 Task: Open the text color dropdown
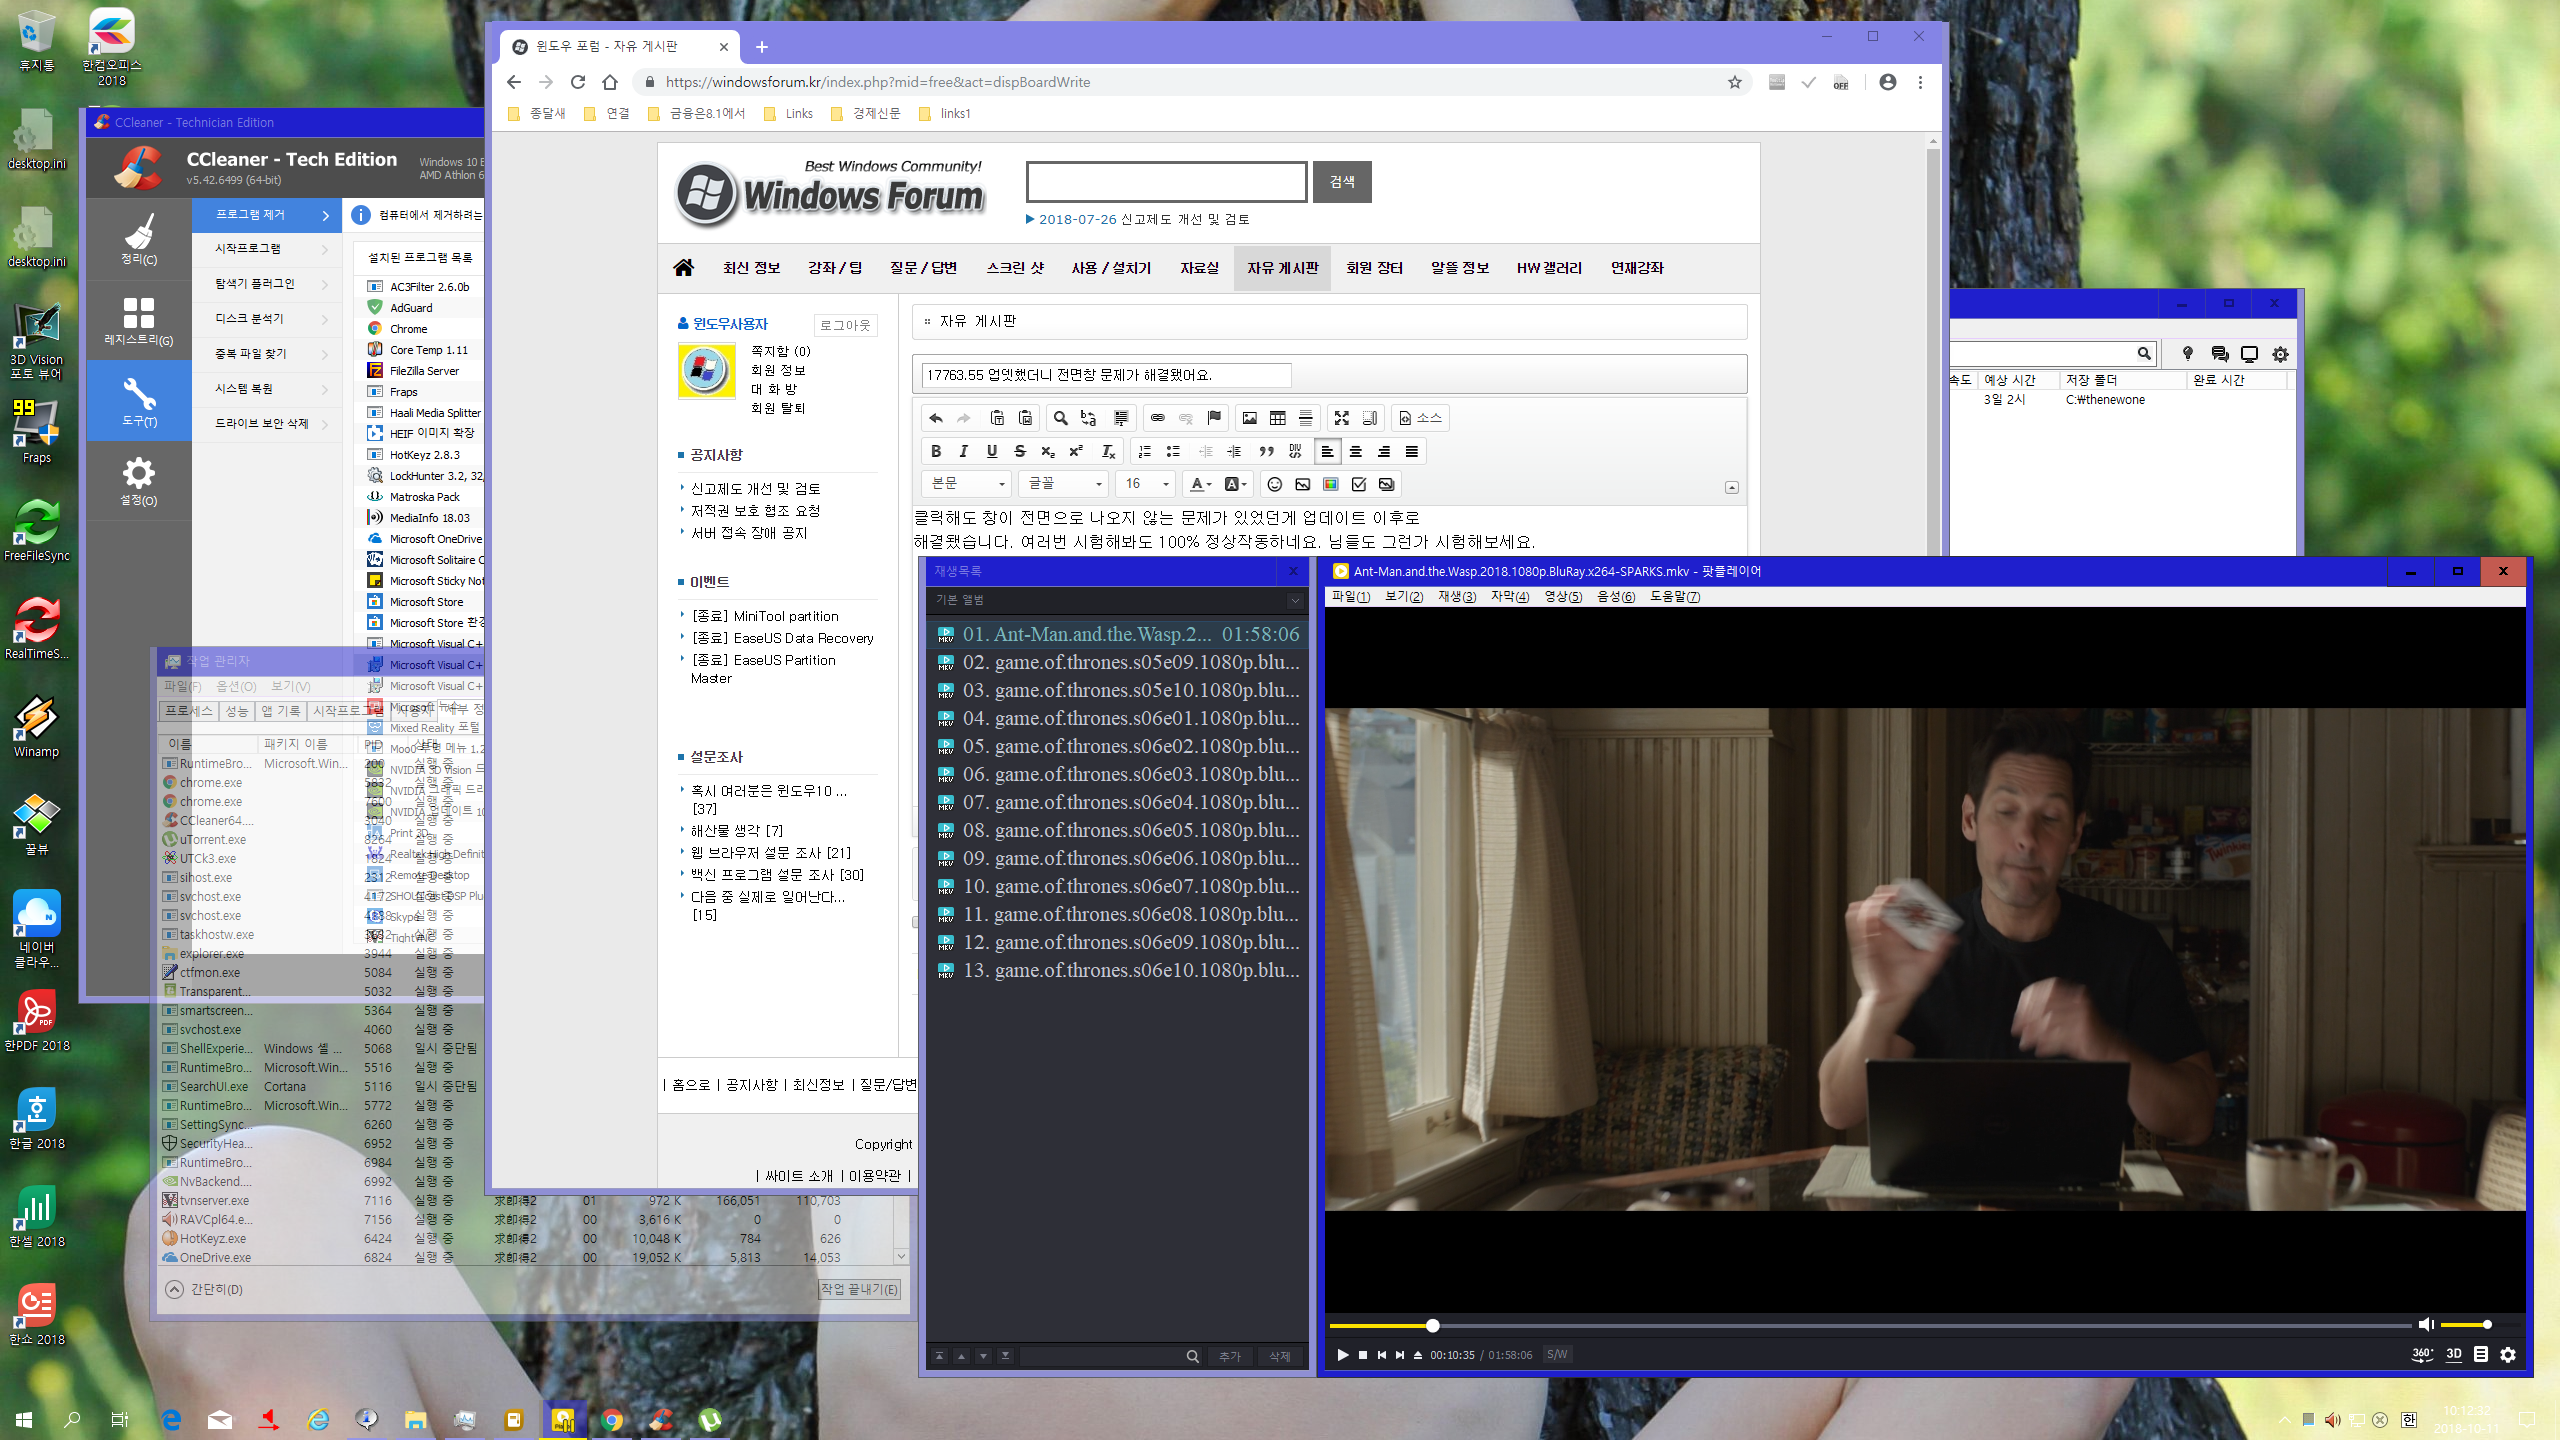point(1200,484)
